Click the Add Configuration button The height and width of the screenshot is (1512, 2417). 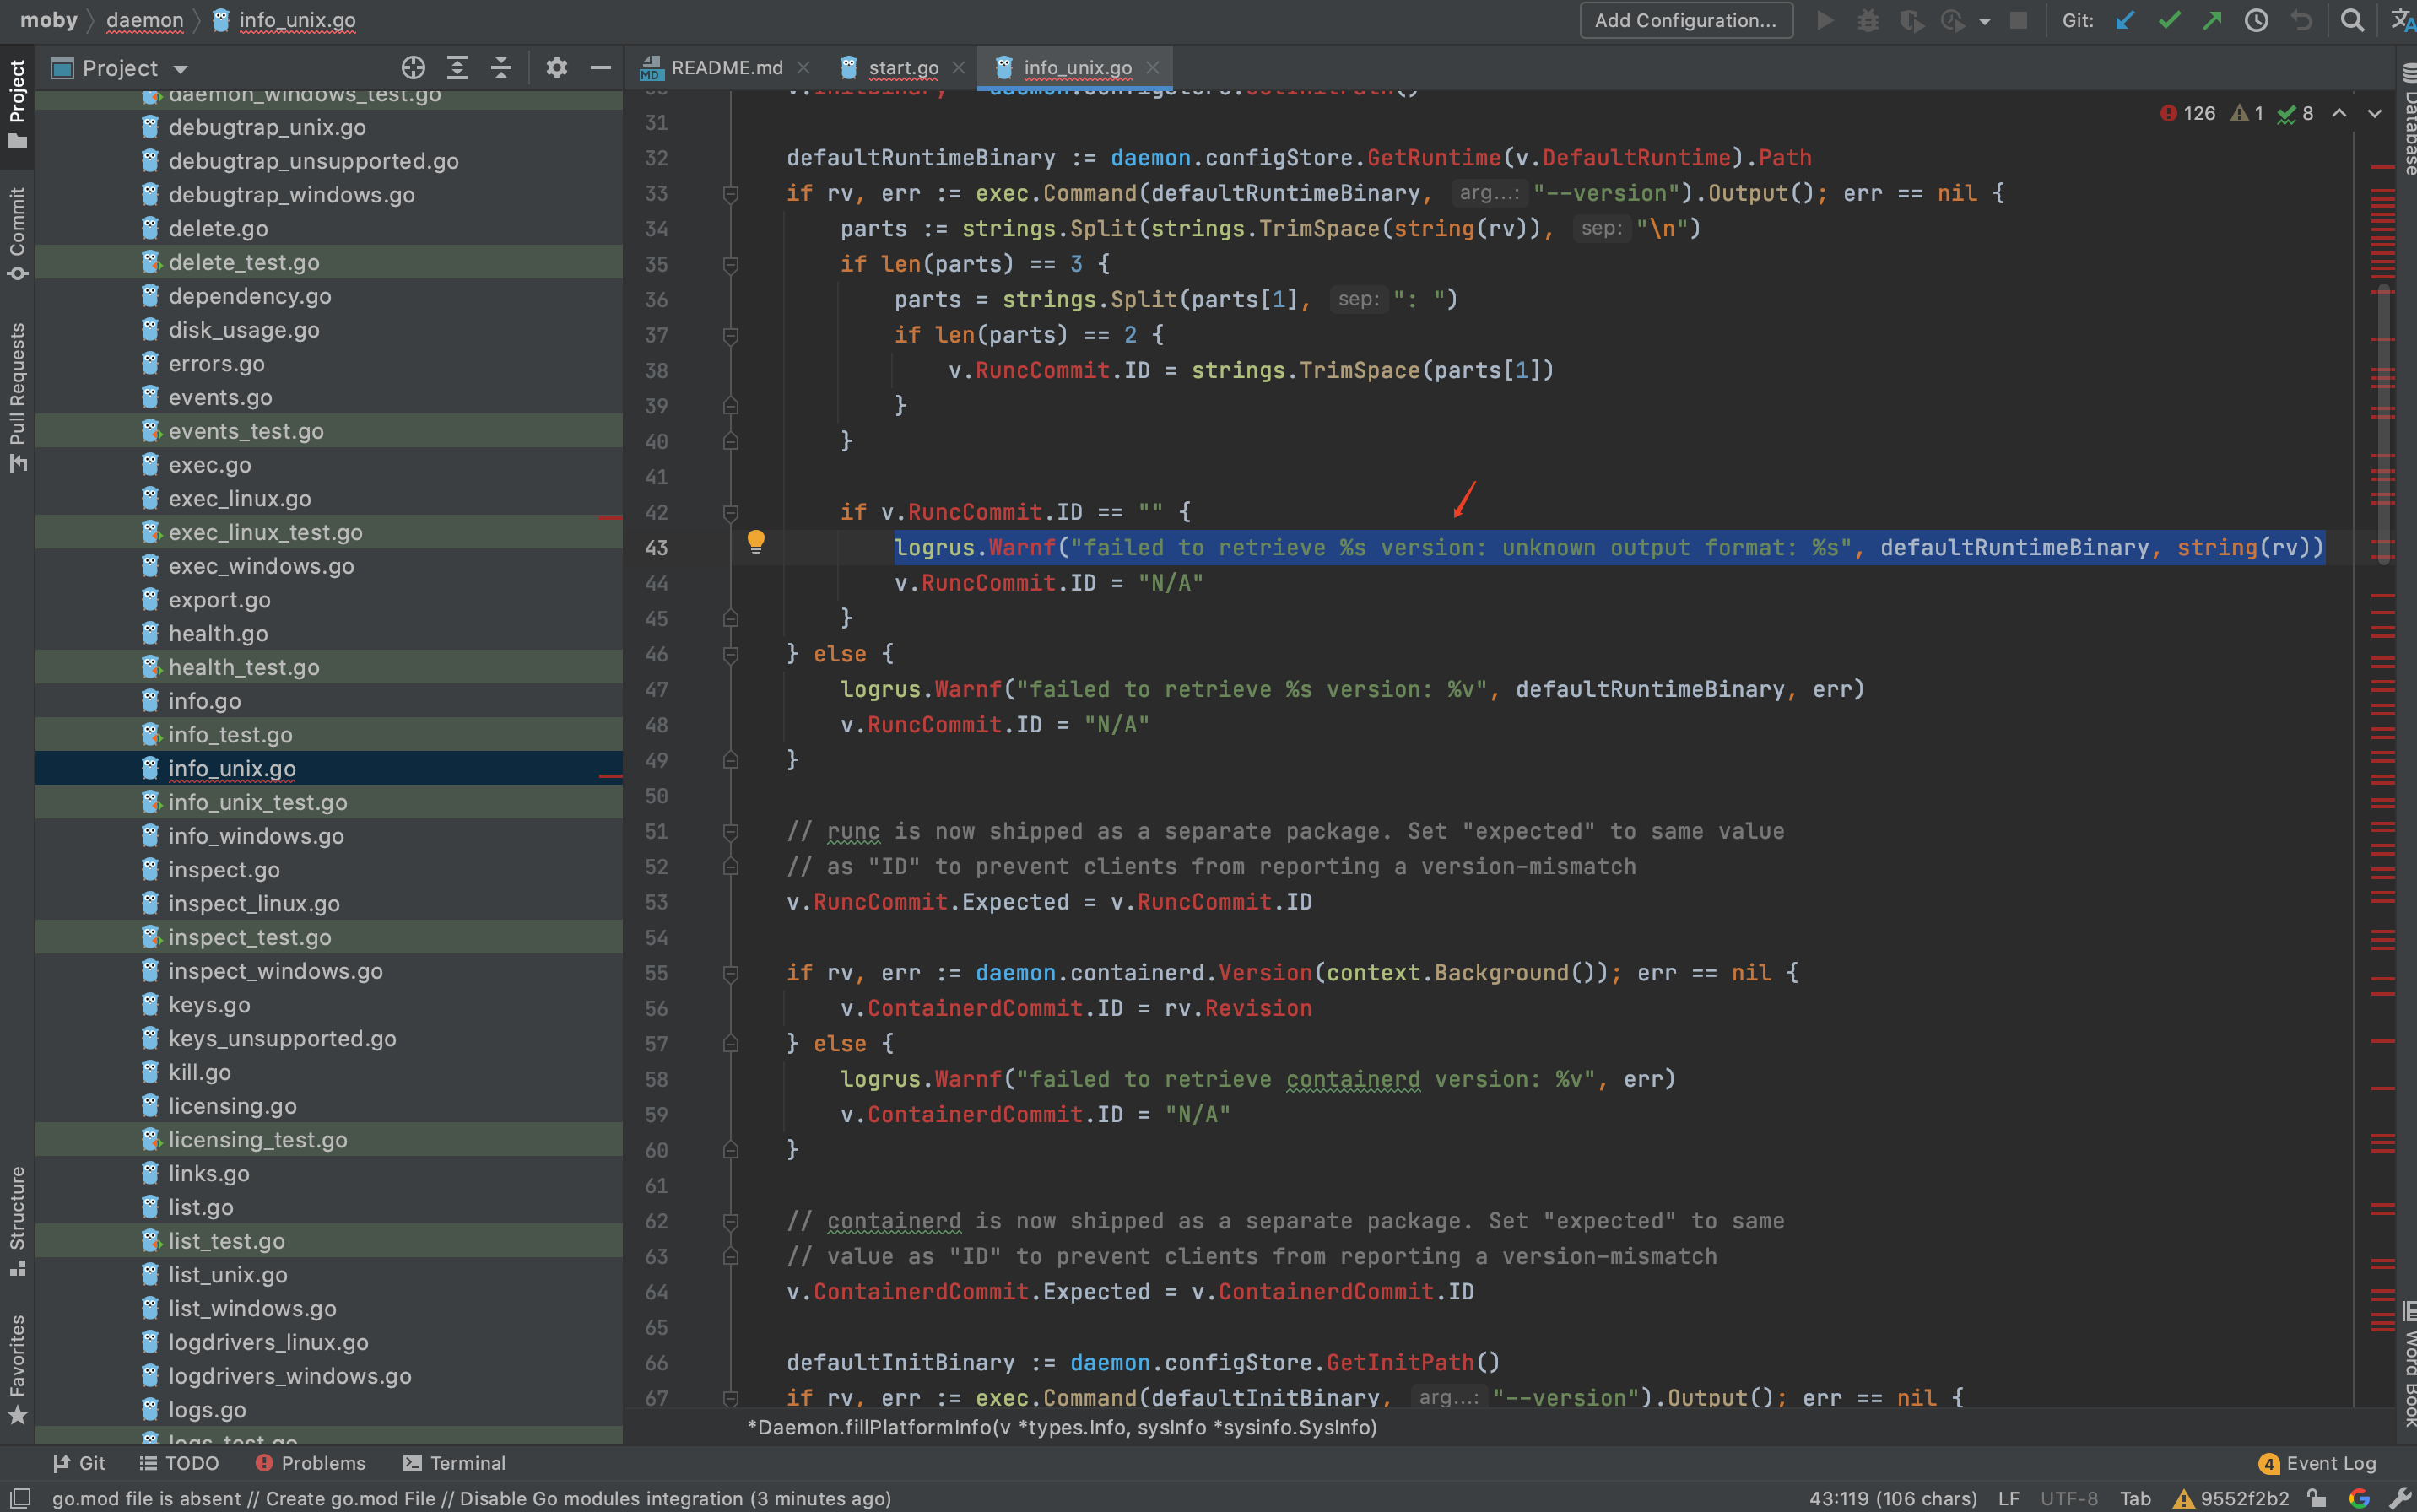pos(1685,20)
